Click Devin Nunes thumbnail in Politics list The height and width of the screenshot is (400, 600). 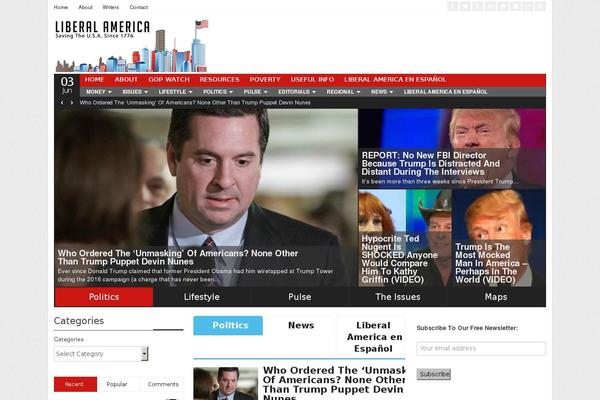(x=225, y=384)
